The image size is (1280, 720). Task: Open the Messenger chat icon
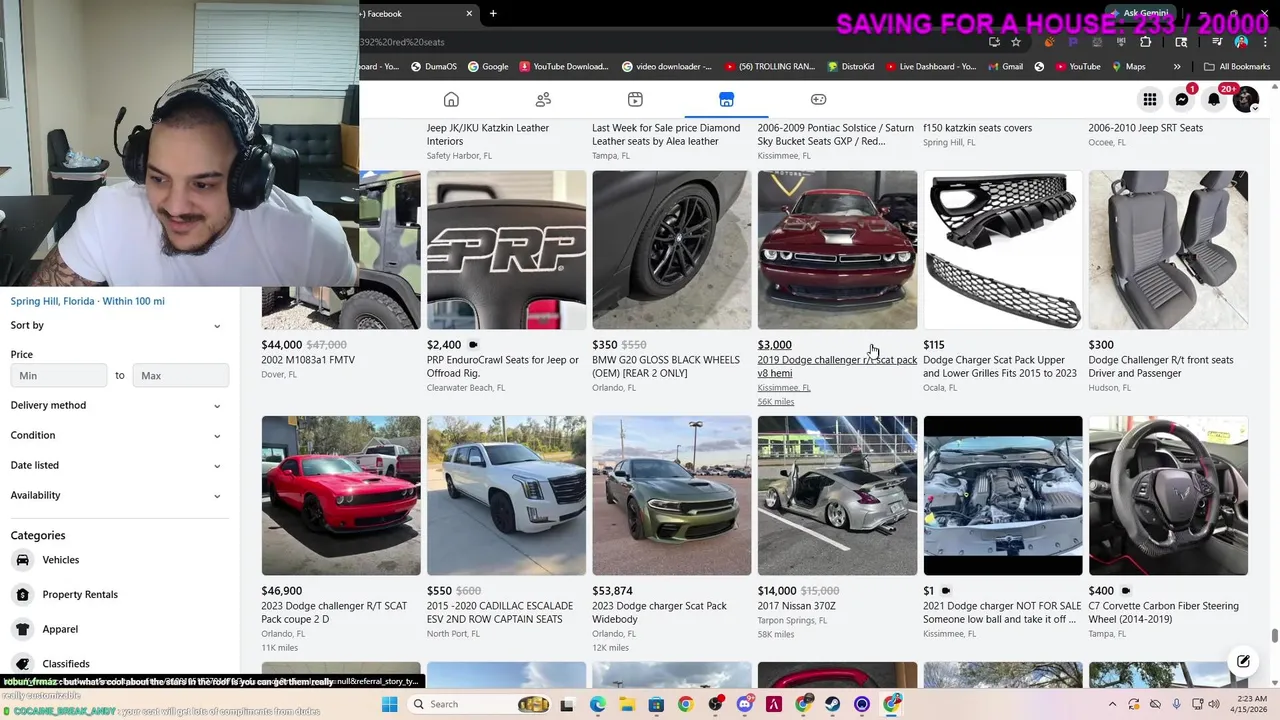(x=1182, y=99)
